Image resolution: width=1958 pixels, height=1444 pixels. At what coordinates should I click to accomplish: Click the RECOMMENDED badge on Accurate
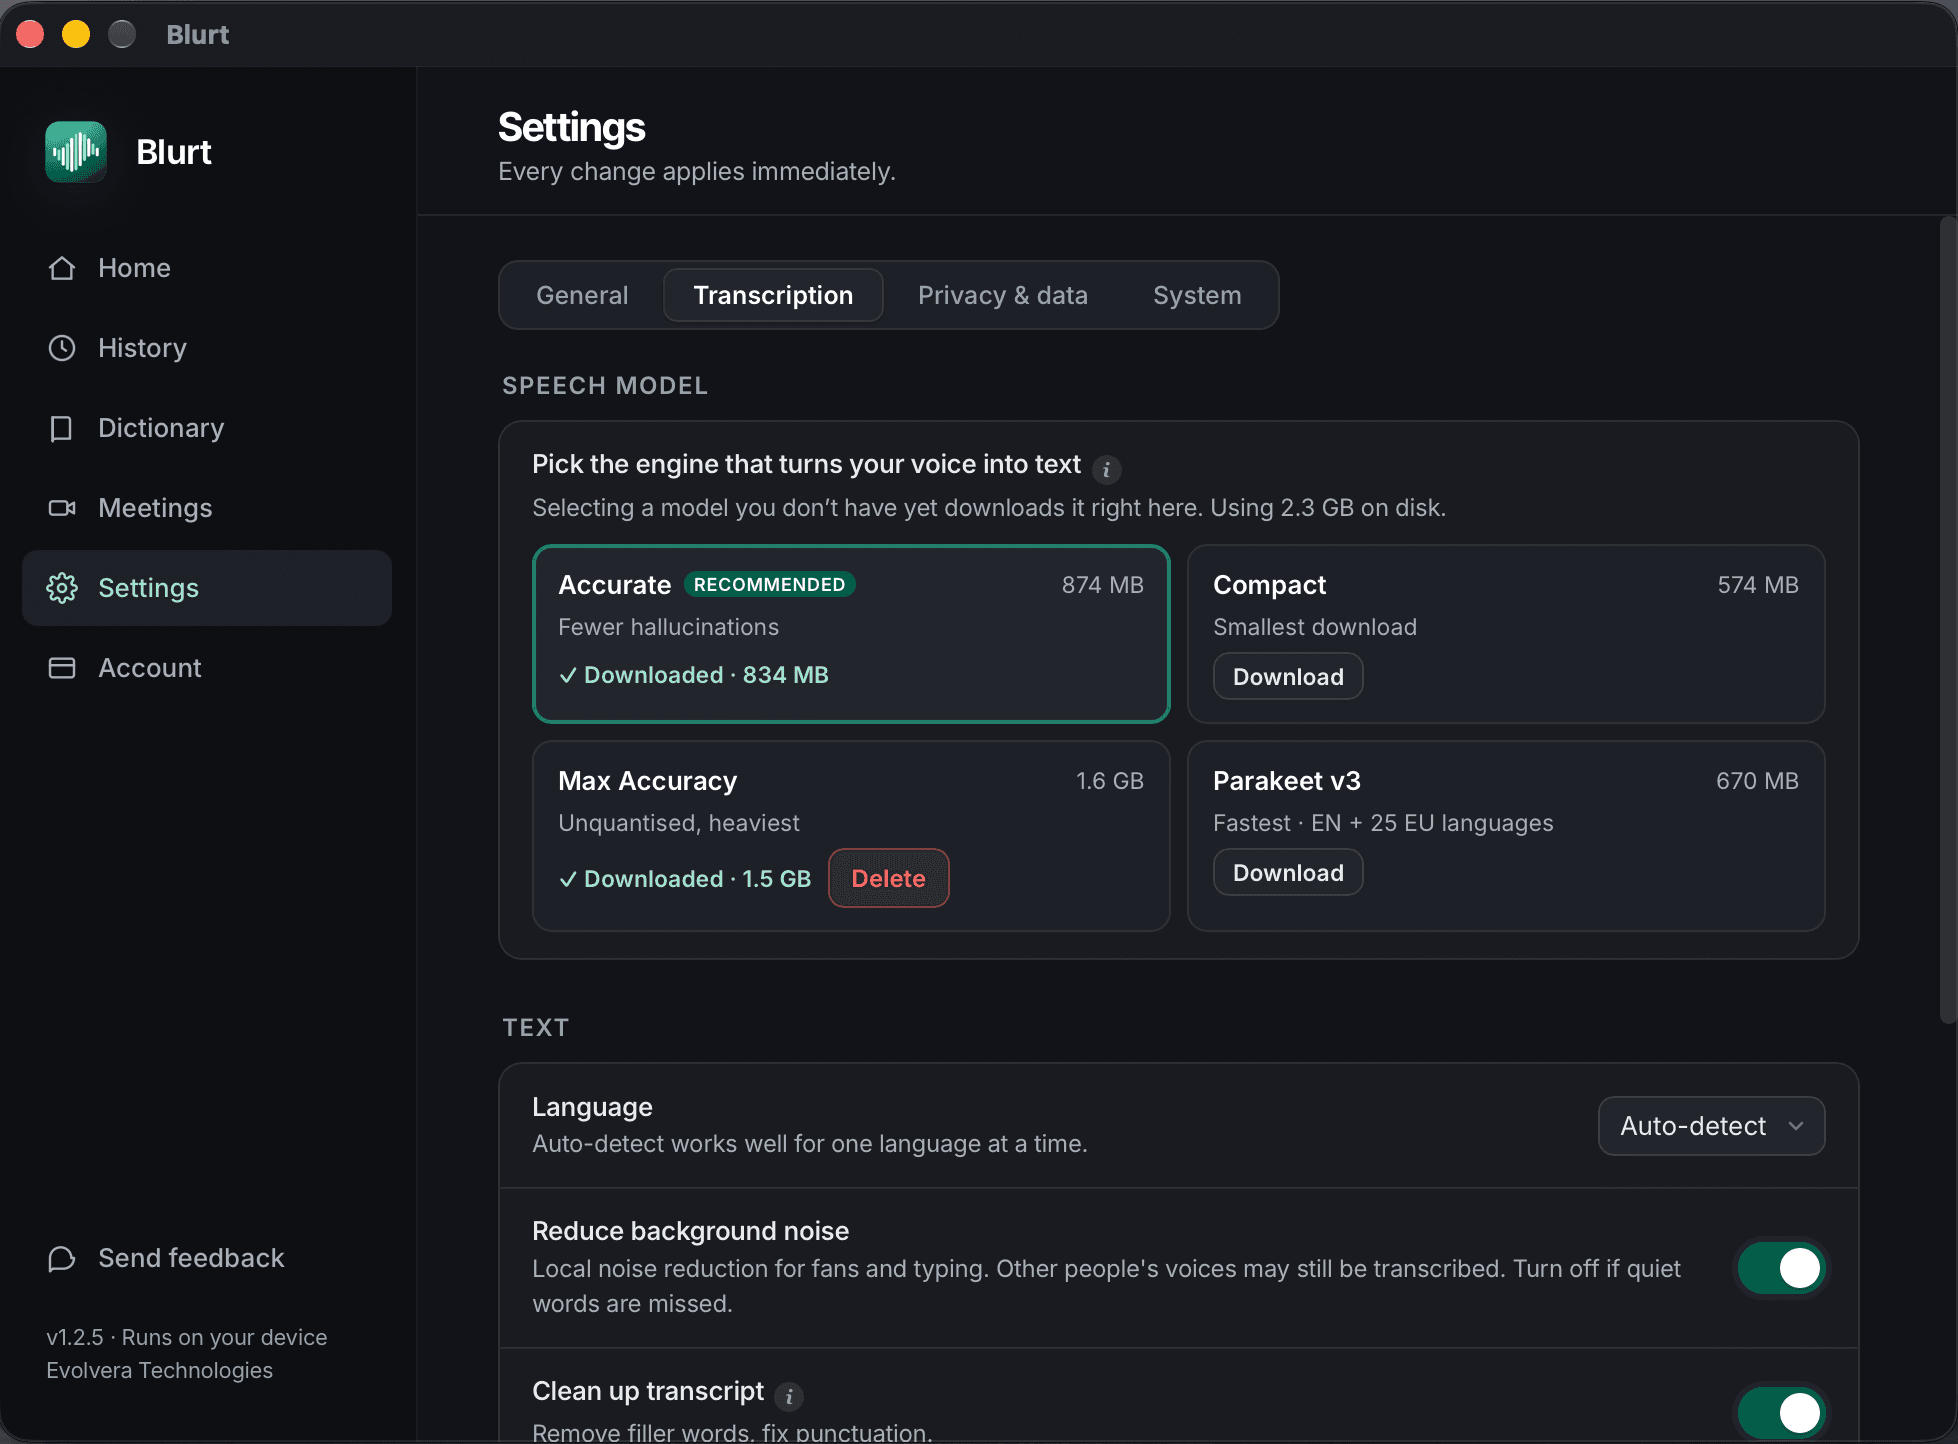[x=769, y=585]
